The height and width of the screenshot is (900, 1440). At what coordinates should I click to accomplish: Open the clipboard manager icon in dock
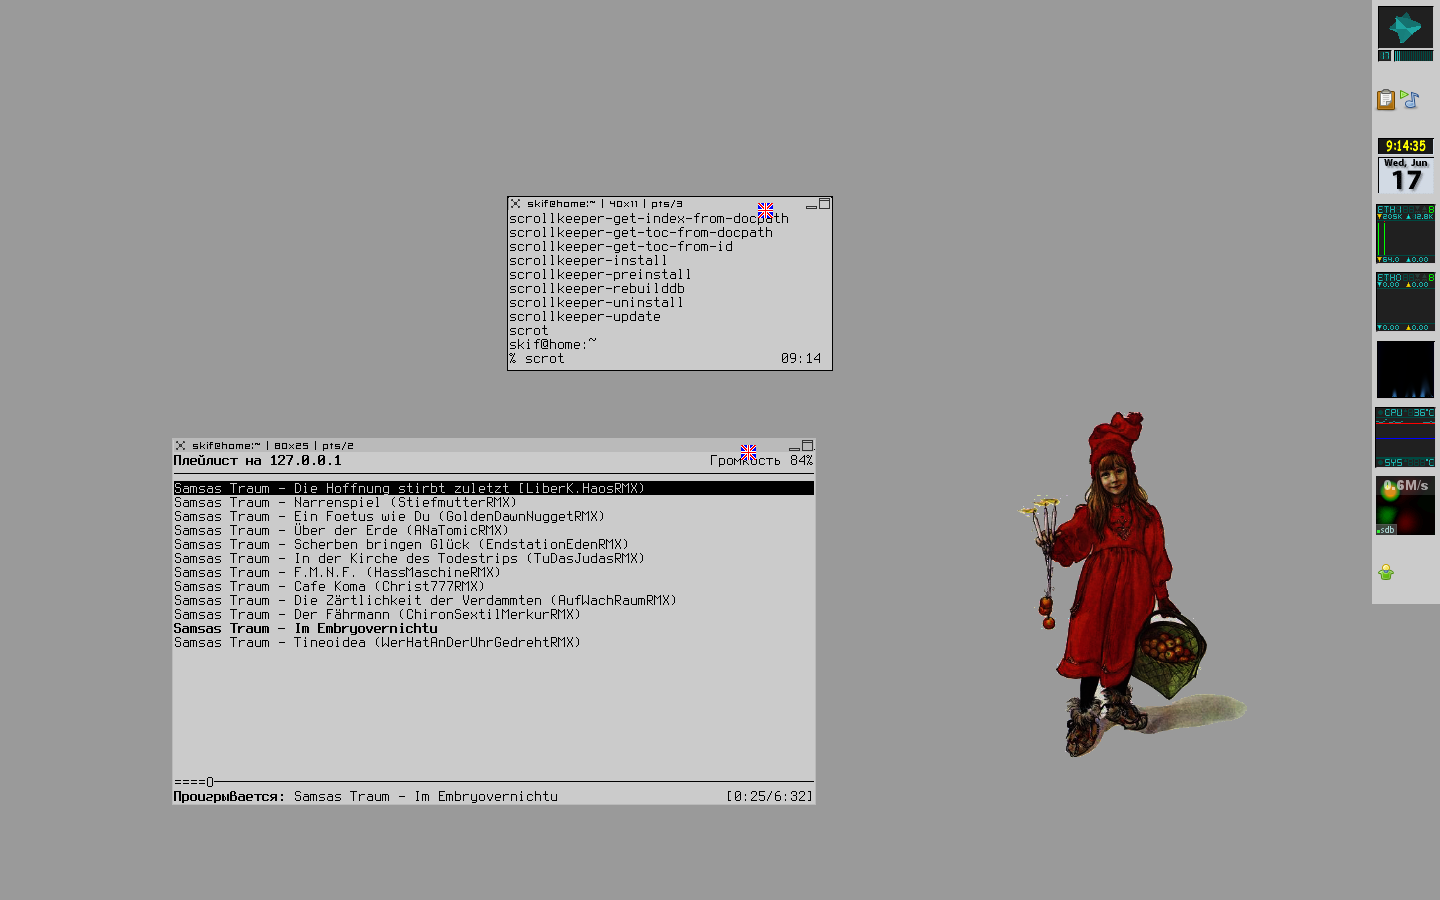1386,99
